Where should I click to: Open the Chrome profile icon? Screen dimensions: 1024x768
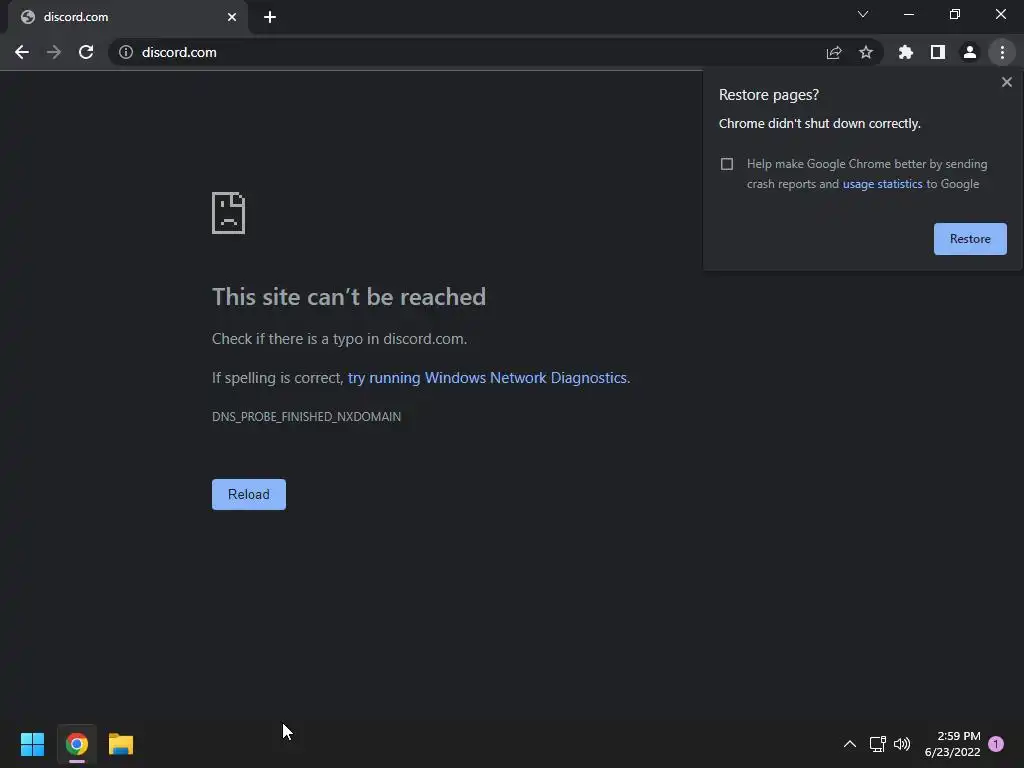coord(970,52)
